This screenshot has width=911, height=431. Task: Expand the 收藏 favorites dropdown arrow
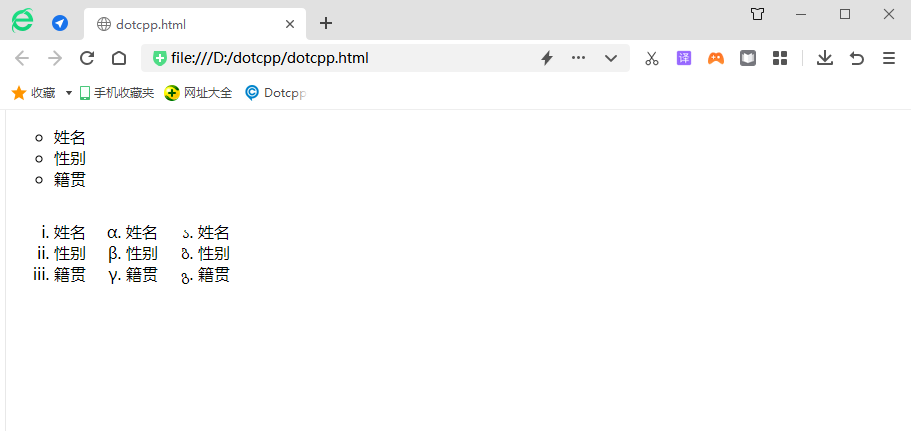(x=69, y=93)
